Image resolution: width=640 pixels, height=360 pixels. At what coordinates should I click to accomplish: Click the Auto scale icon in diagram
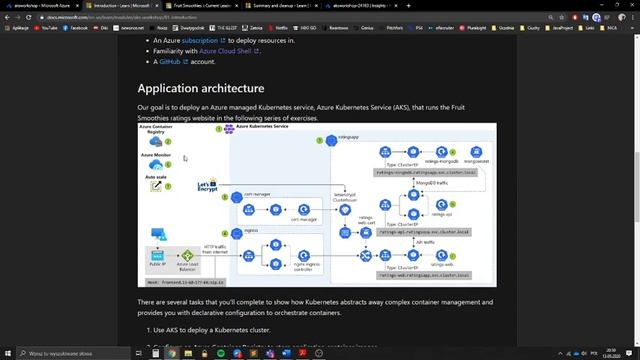pyautogui.click(x=156, y=186)
